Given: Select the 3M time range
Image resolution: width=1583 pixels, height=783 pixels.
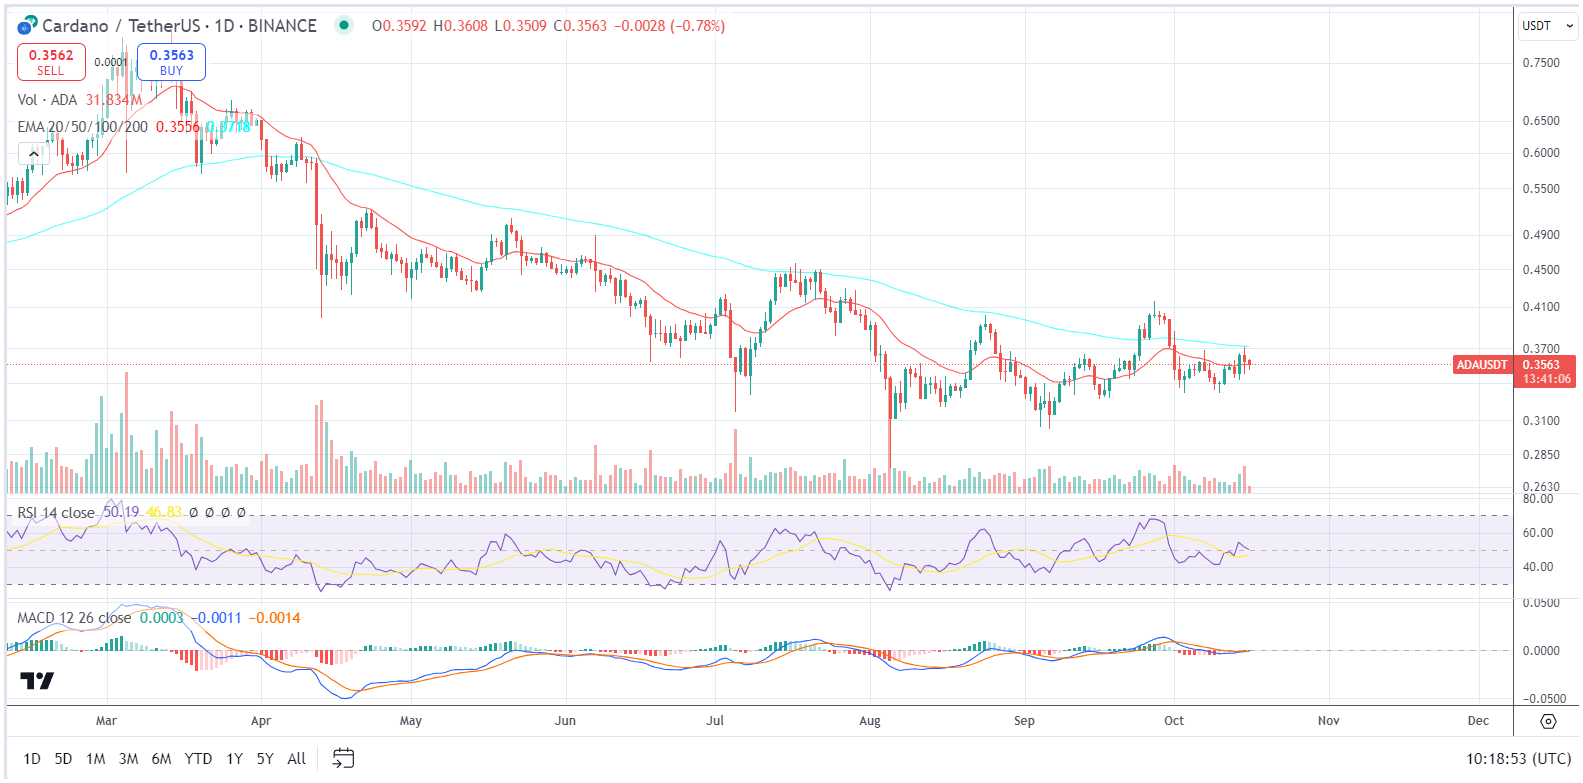Looking at the screenshot, I should point(128,759).
